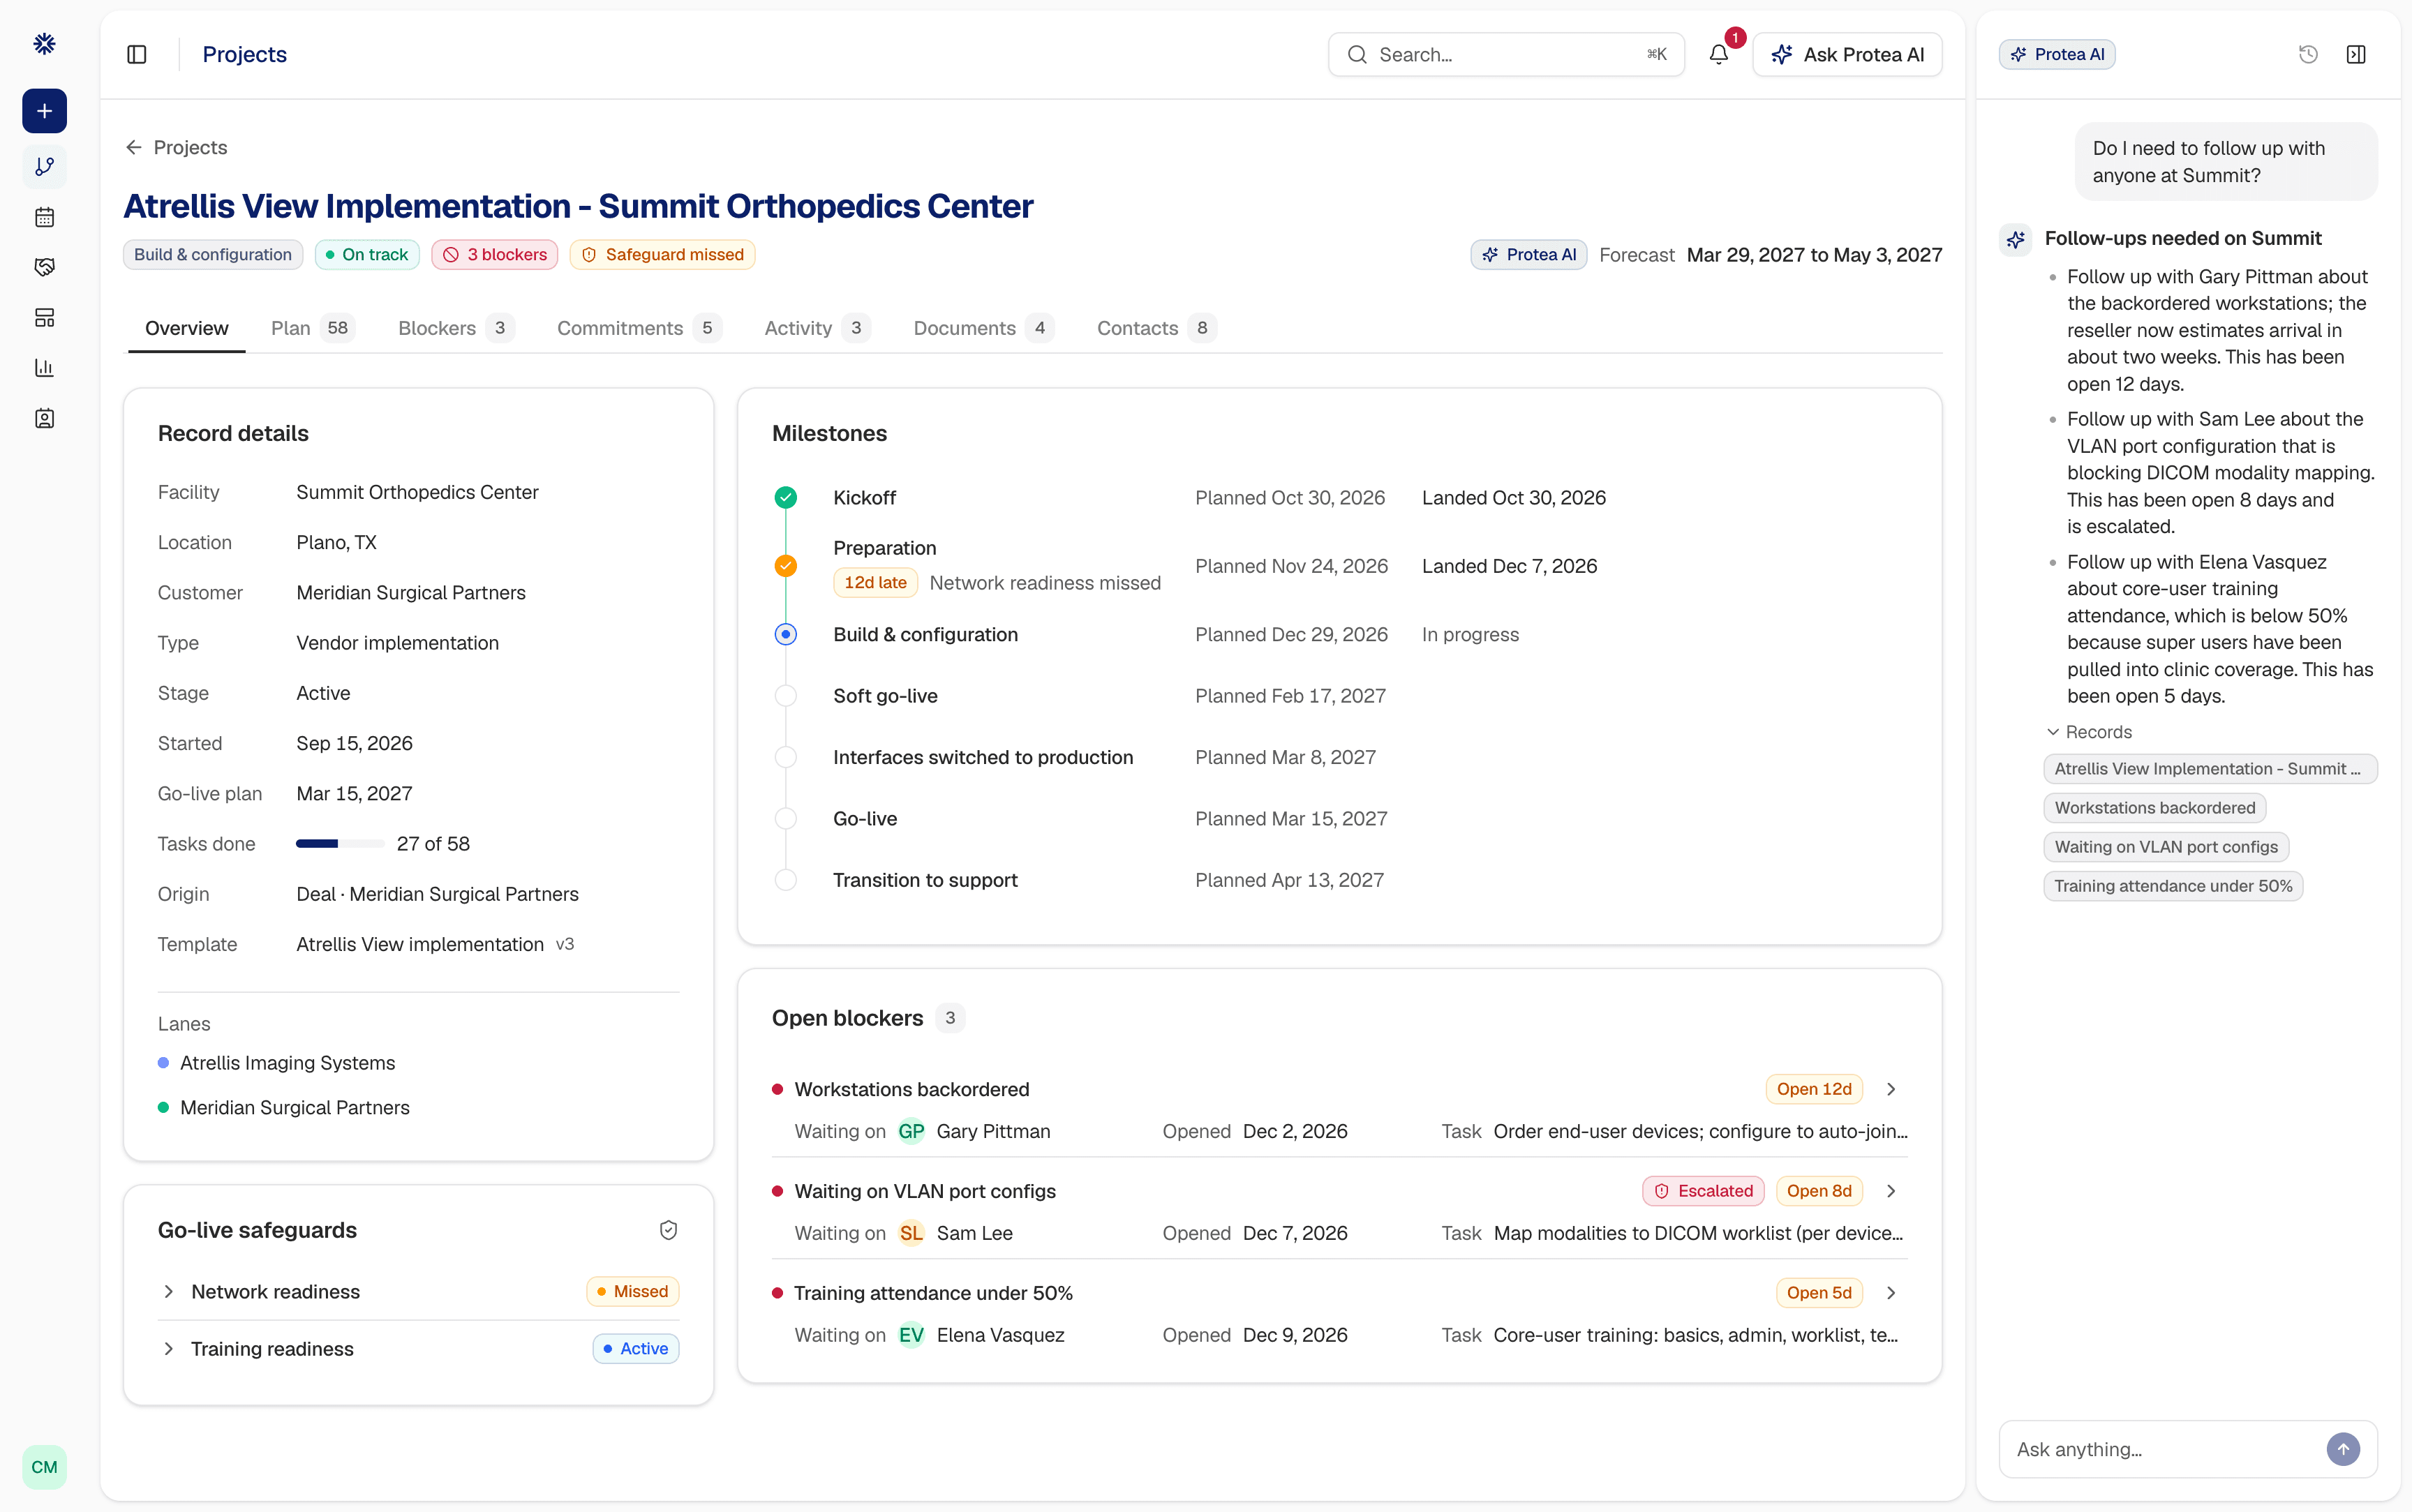Image resolution: width=2412 pixels, height=1512 pixels.
Task: Click the notifications bell icon
Action: [x=1718, y=55]
